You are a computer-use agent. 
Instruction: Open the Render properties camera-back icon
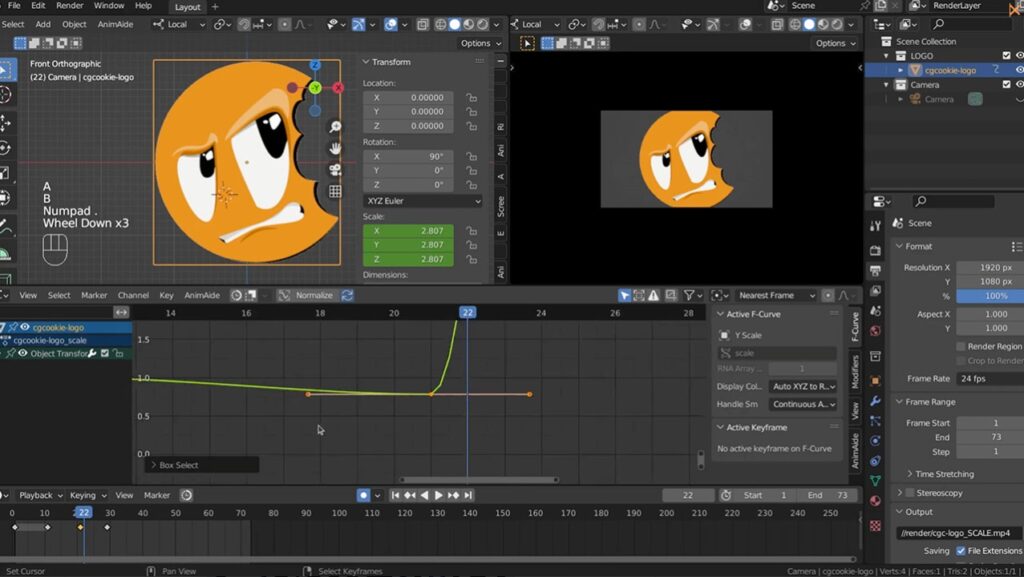[876, 250]
